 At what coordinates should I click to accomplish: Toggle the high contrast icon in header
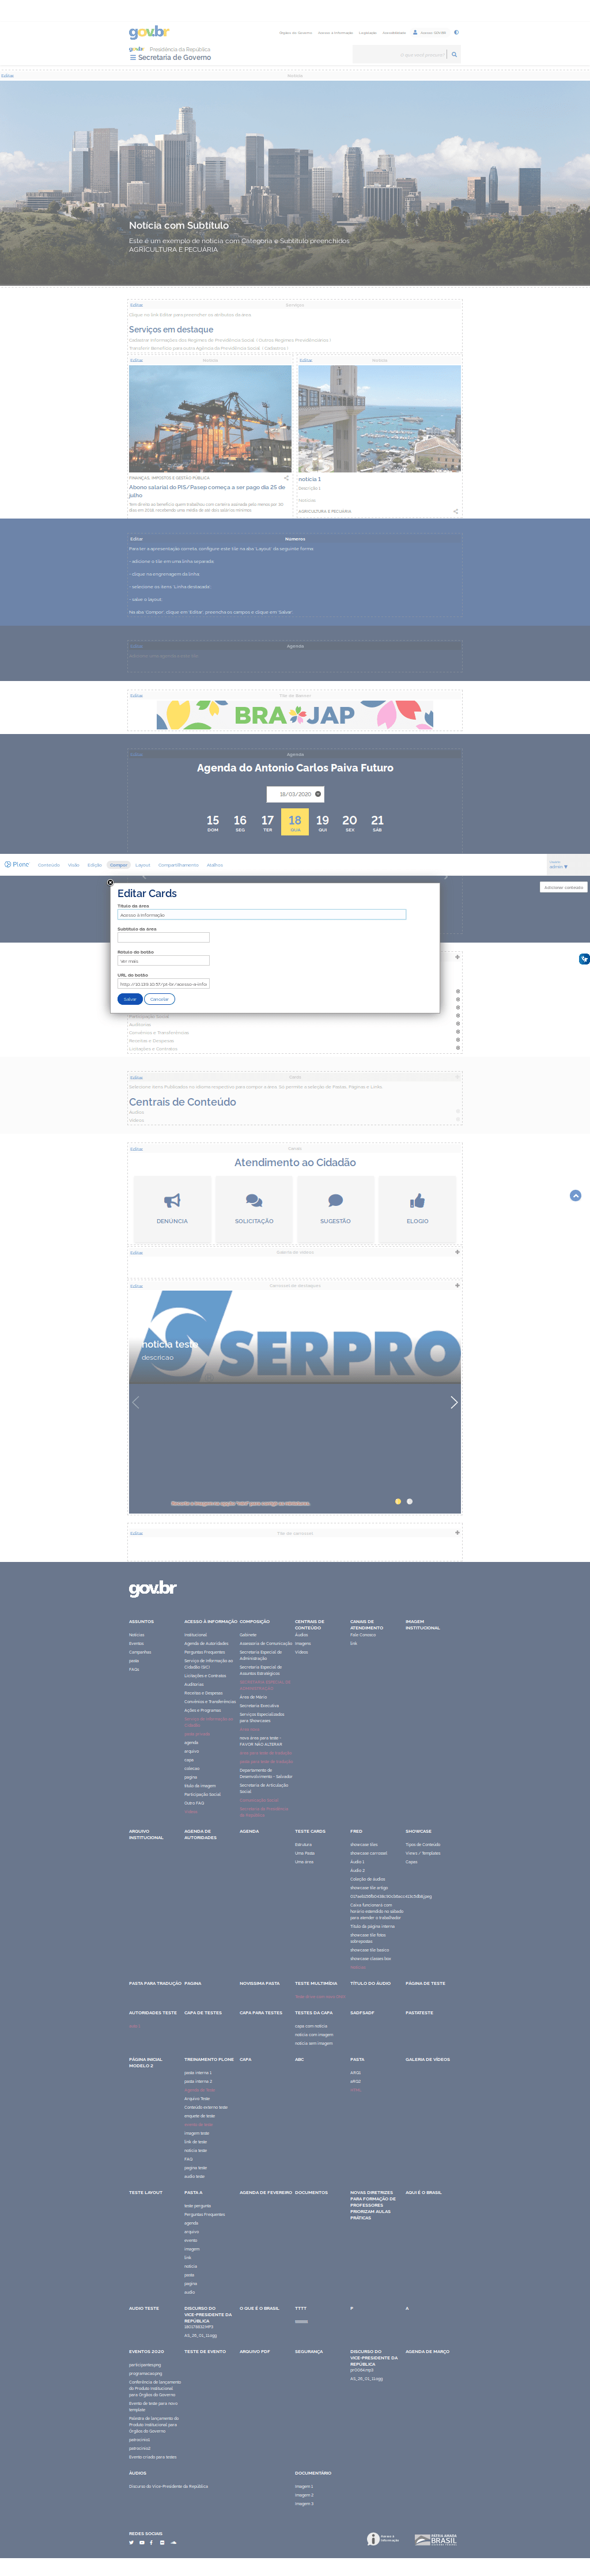click(456, 32)
